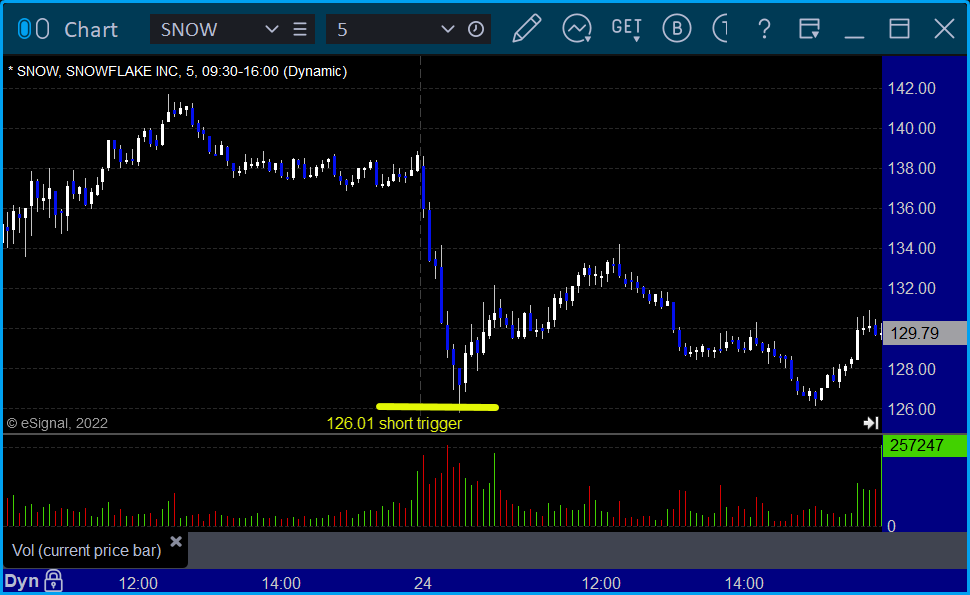Screen dimensions: 970x595
Task: Jump to latest bar with arrow icon
Action: pyautogui.click(x=871, y=423)
